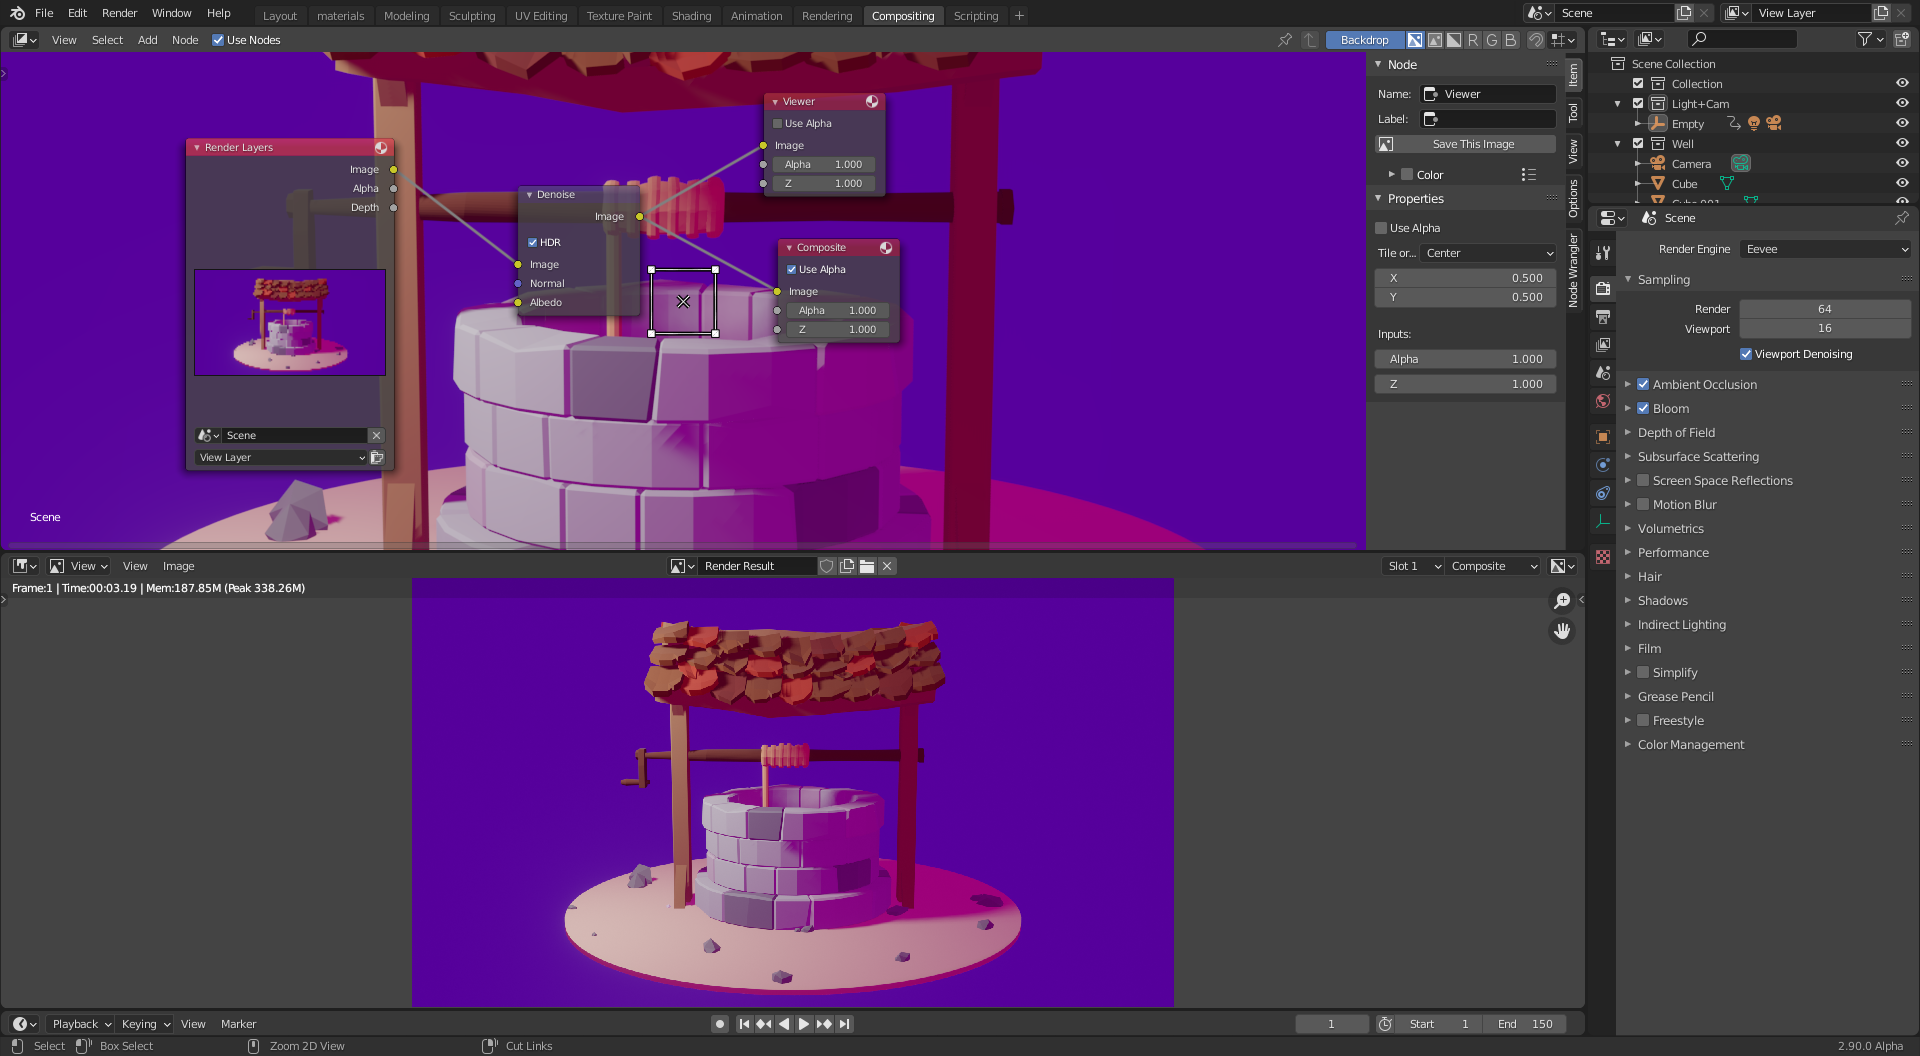This screenshot has width=1920, height=1056.
Task: Open the Node menu in node editor
Action: tap(185, 40)
